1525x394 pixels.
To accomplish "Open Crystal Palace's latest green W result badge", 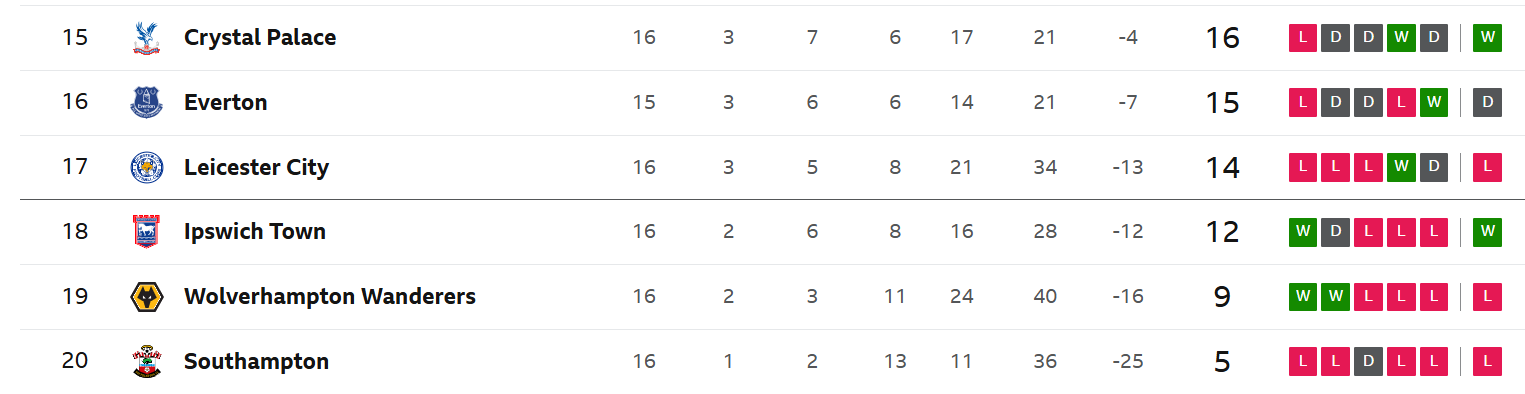I will [x=1487, y=38].
